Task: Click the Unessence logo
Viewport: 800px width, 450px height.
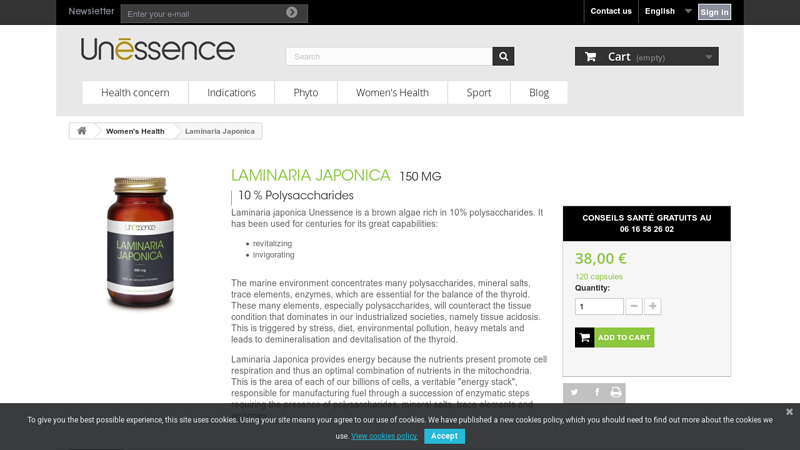Action: pyautogui.click(x=158, y=49)
